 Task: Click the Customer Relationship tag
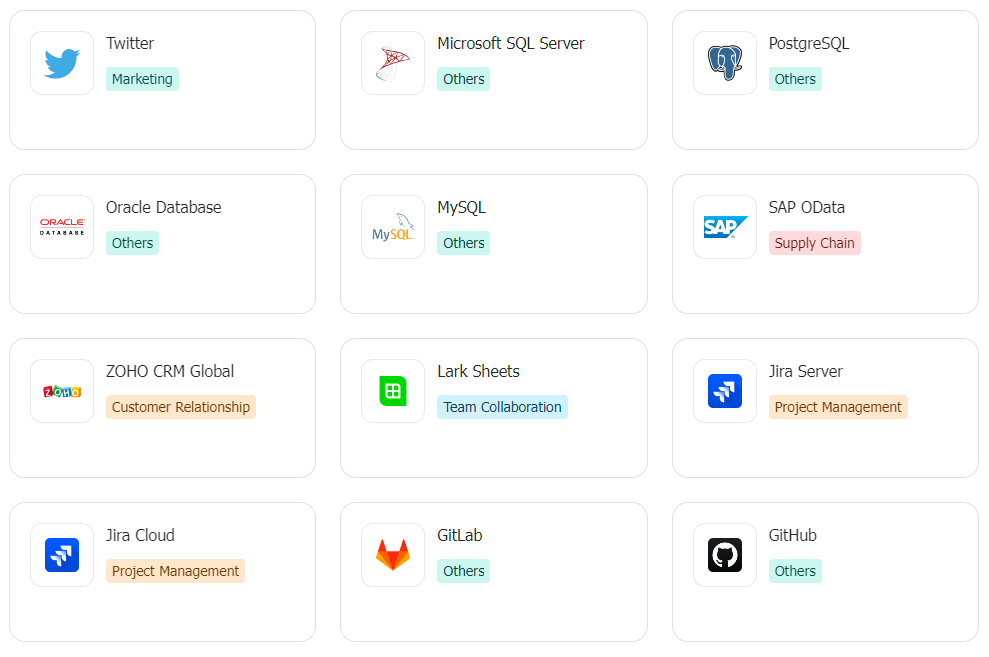pos(181,407)
